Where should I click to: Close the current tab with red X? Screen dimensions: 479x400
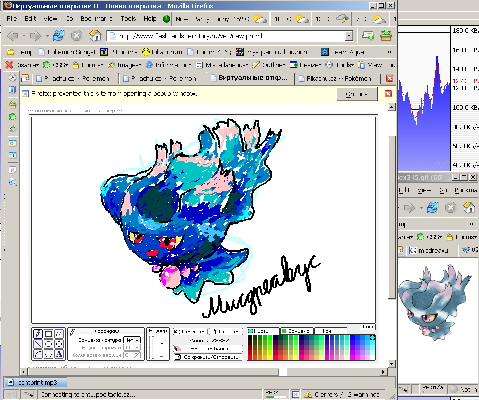[x=389, y=79]
